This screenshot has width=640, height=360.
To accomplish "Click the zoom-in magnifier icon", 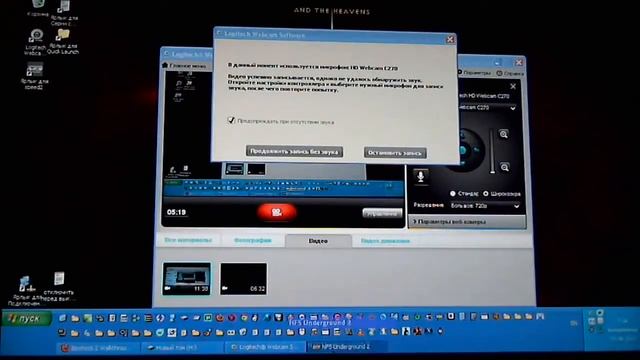I will click(504, 134).
